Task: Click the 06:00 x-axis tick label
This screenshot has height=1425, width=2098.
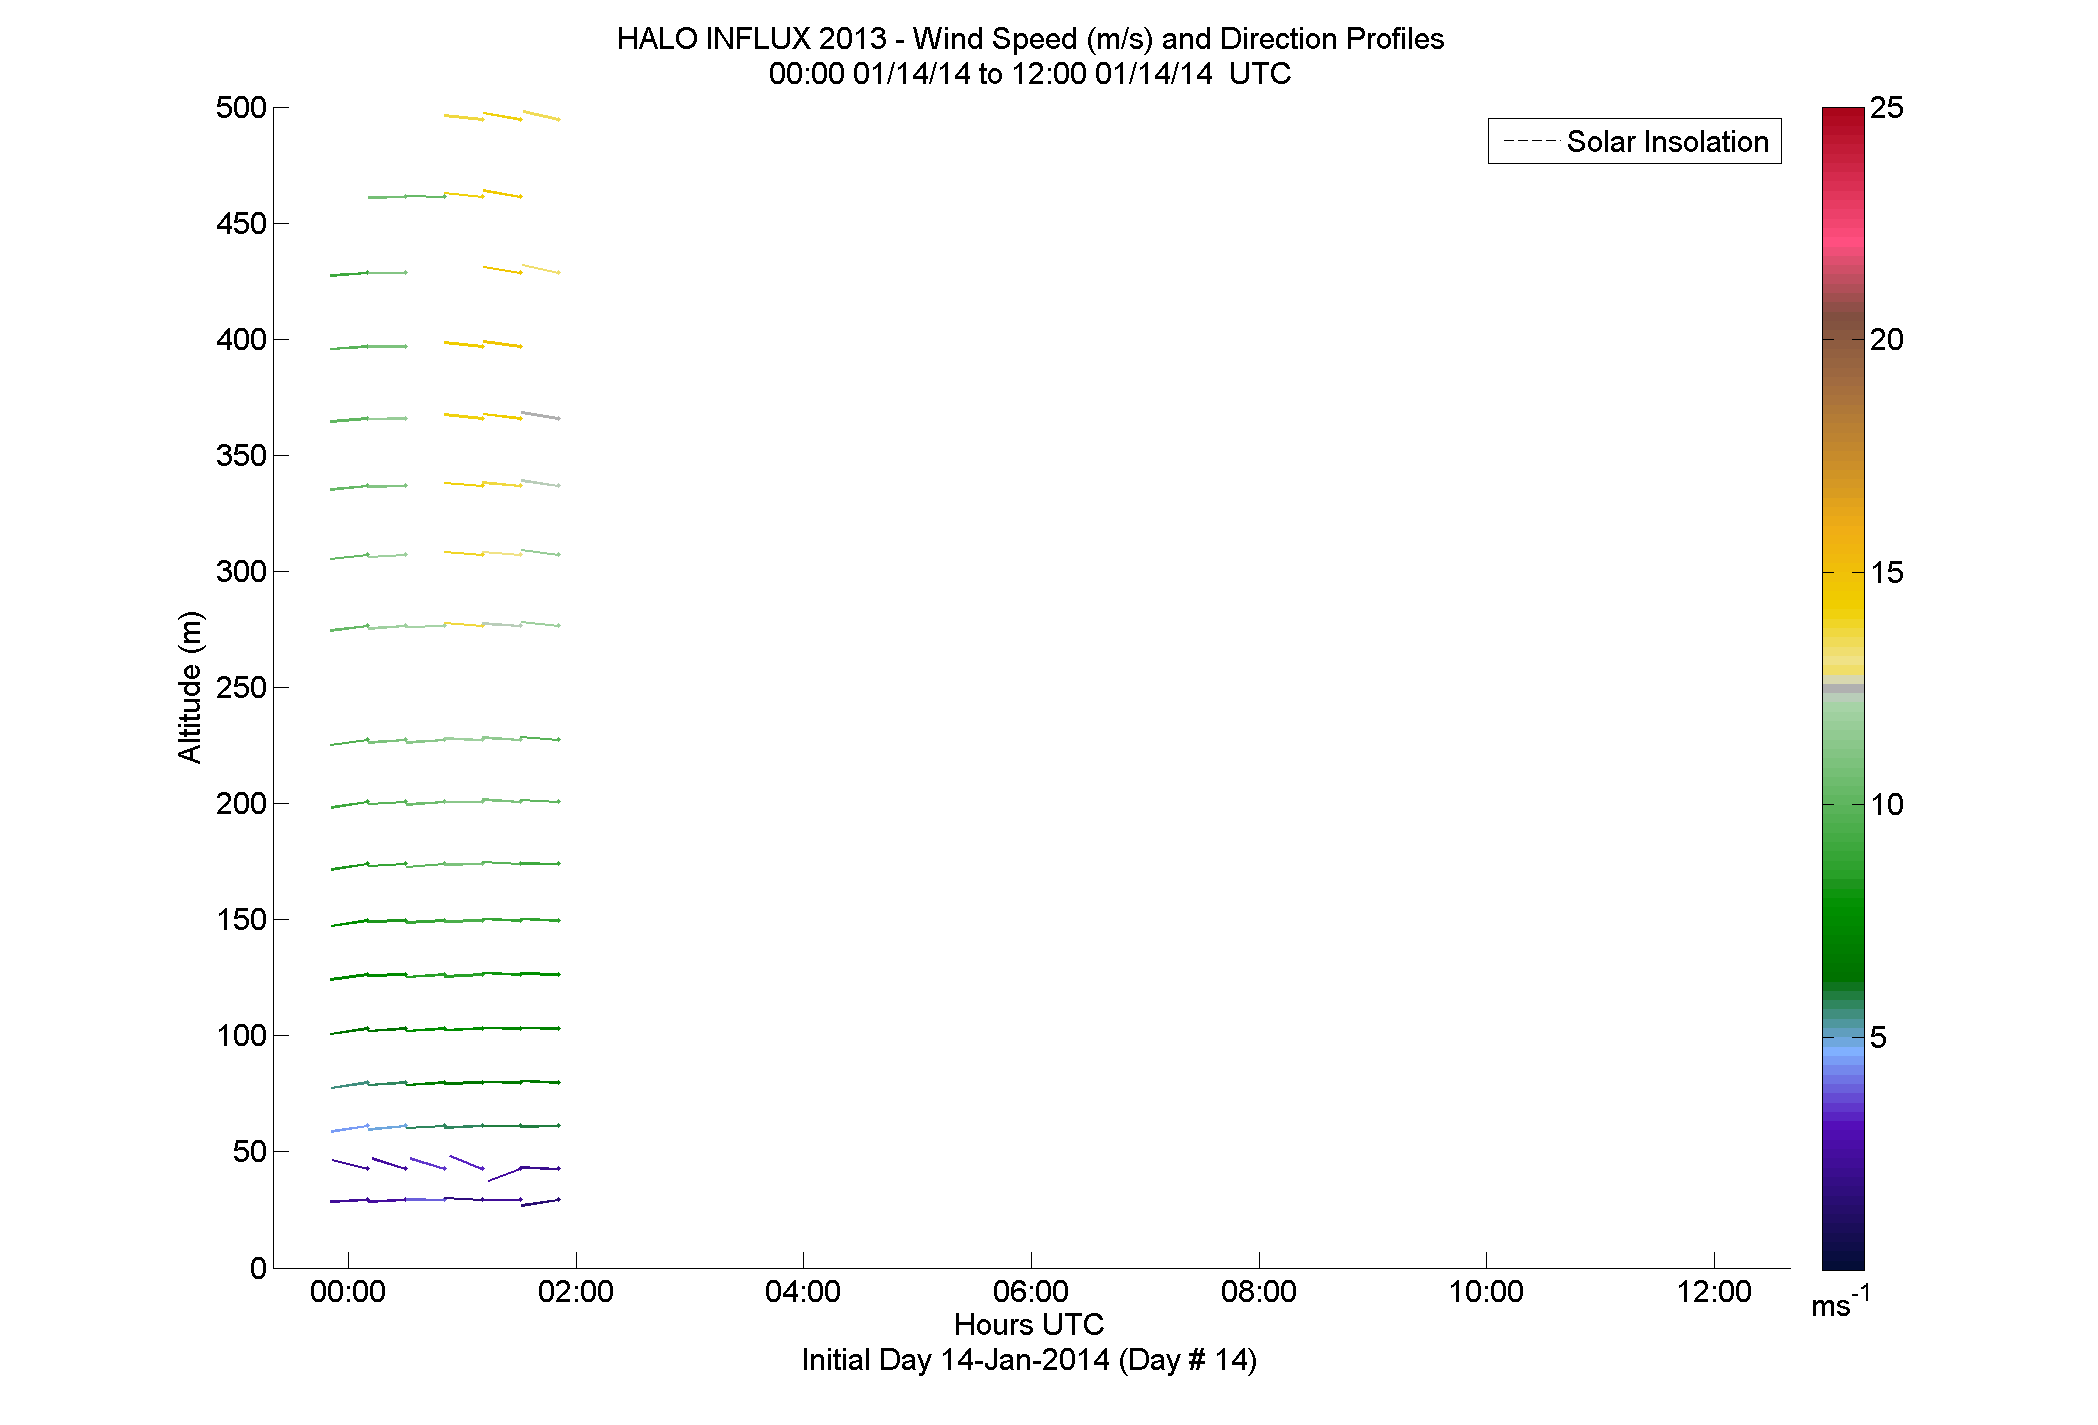Action: 1031,1291
